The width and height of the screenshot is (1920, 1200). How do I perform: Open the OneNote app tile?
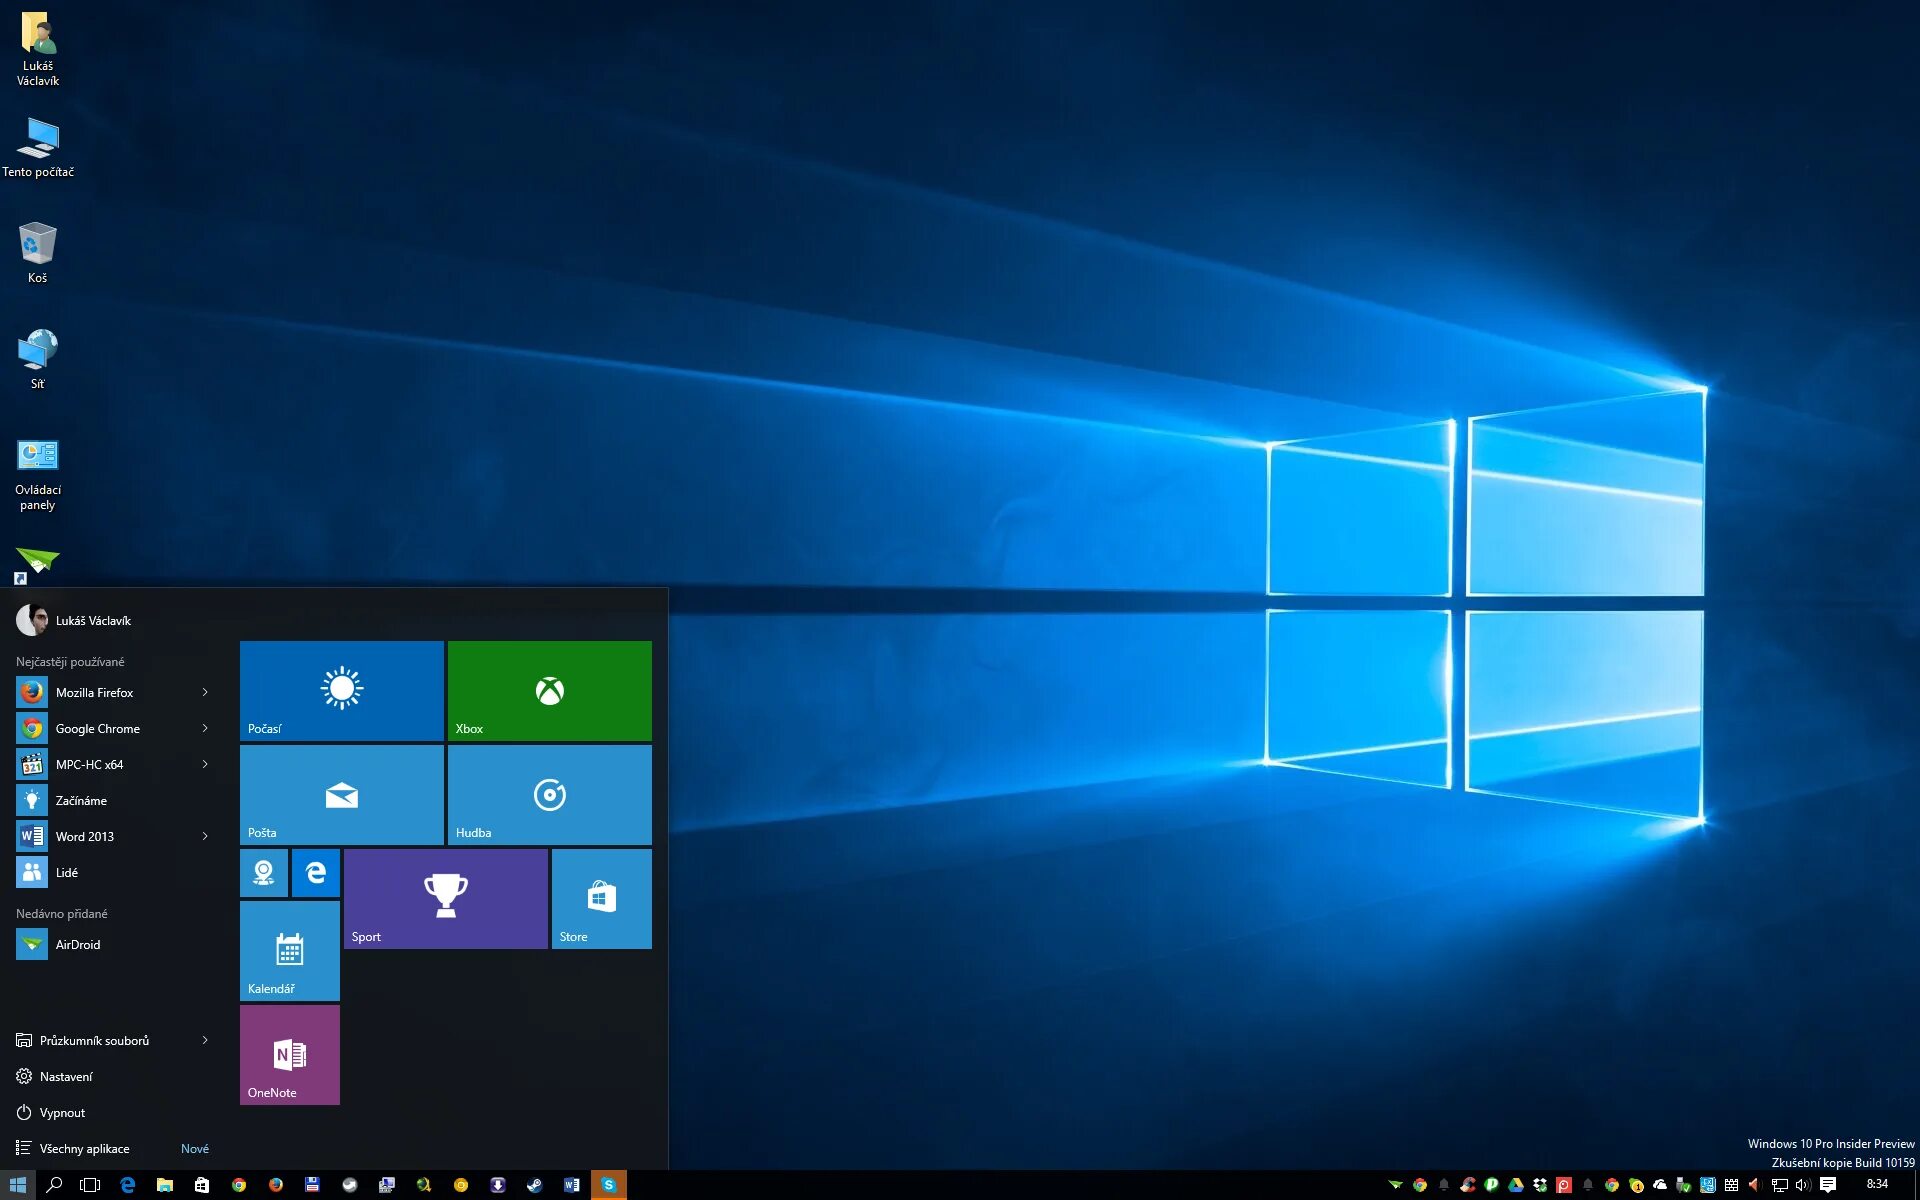(x=289, y=1055)
